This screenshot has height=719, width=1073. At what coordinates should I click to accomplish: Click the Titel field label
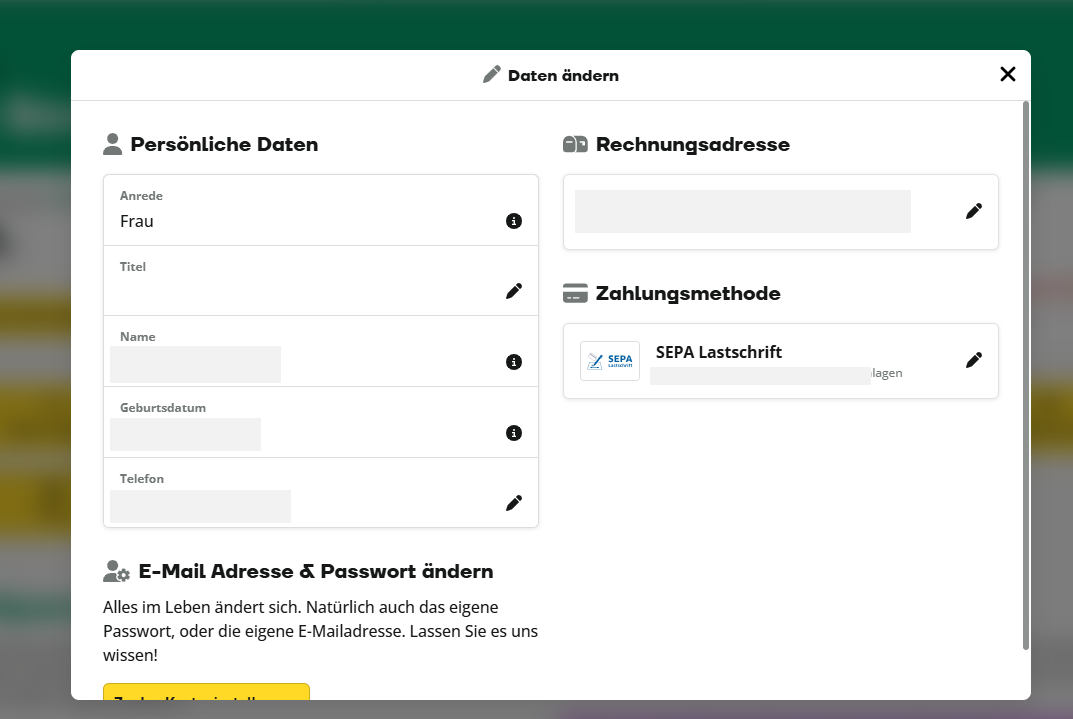[133, 267]
